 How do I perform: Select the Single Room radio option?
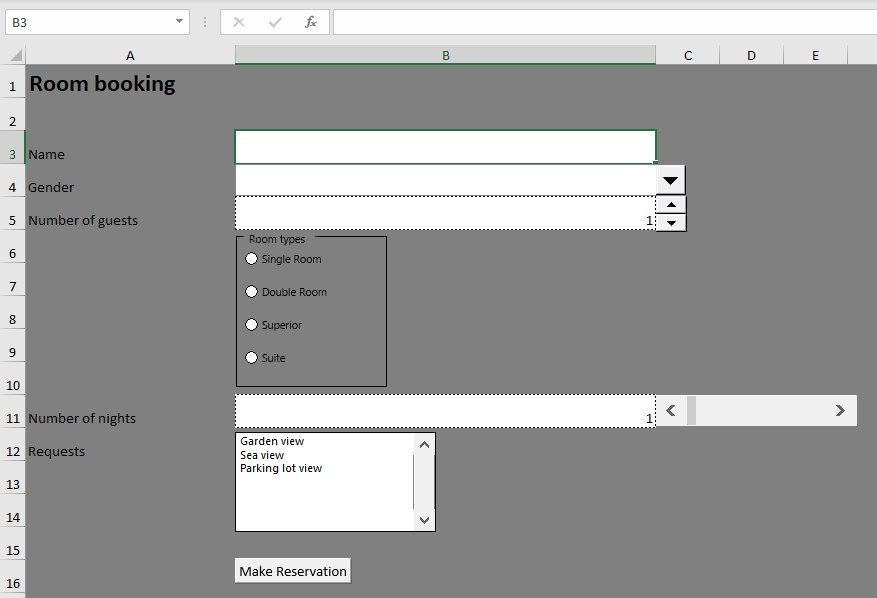(x=252, y=259)
